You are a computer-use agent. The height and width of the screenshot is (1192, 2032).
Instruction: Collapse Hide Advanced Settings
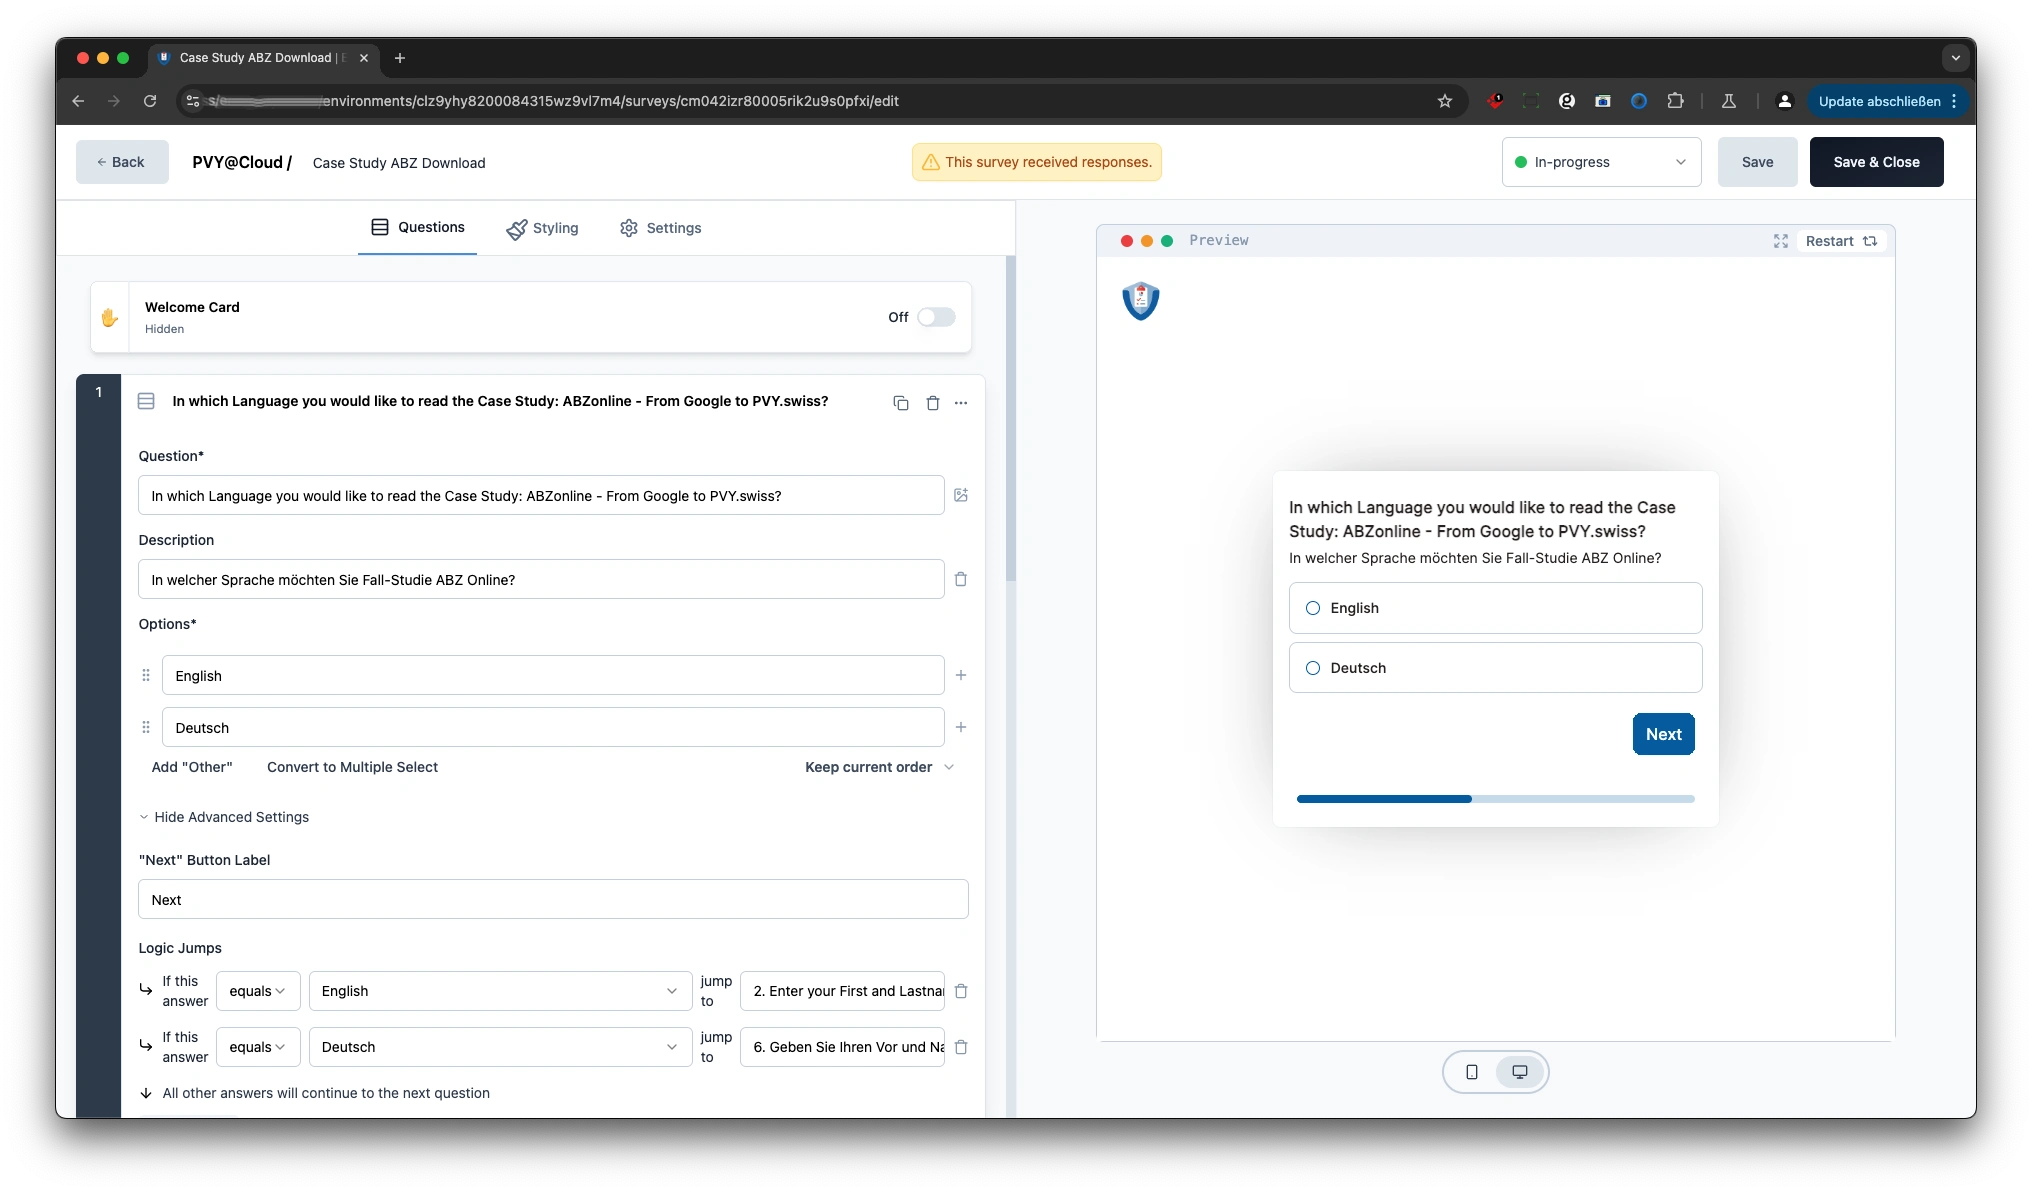click(224, 817)
